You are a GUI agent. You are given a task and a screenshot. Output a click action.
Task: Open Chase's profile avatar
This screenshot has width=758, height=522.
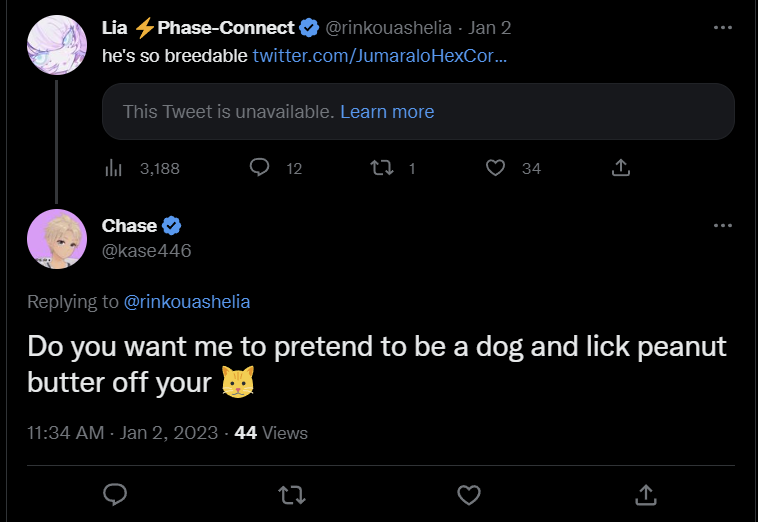57,239
